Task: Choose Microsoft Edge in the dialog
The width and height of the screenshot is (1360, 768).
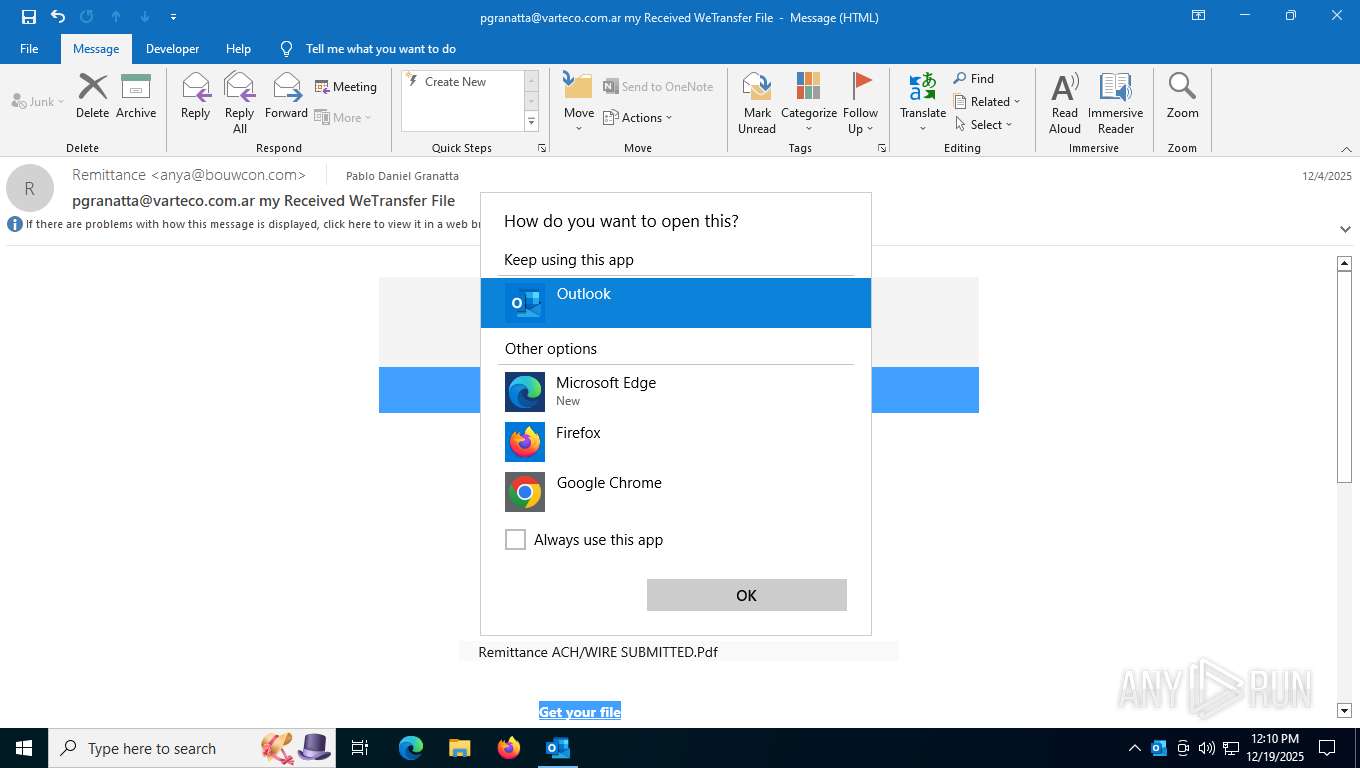Action: click(676, 392)
